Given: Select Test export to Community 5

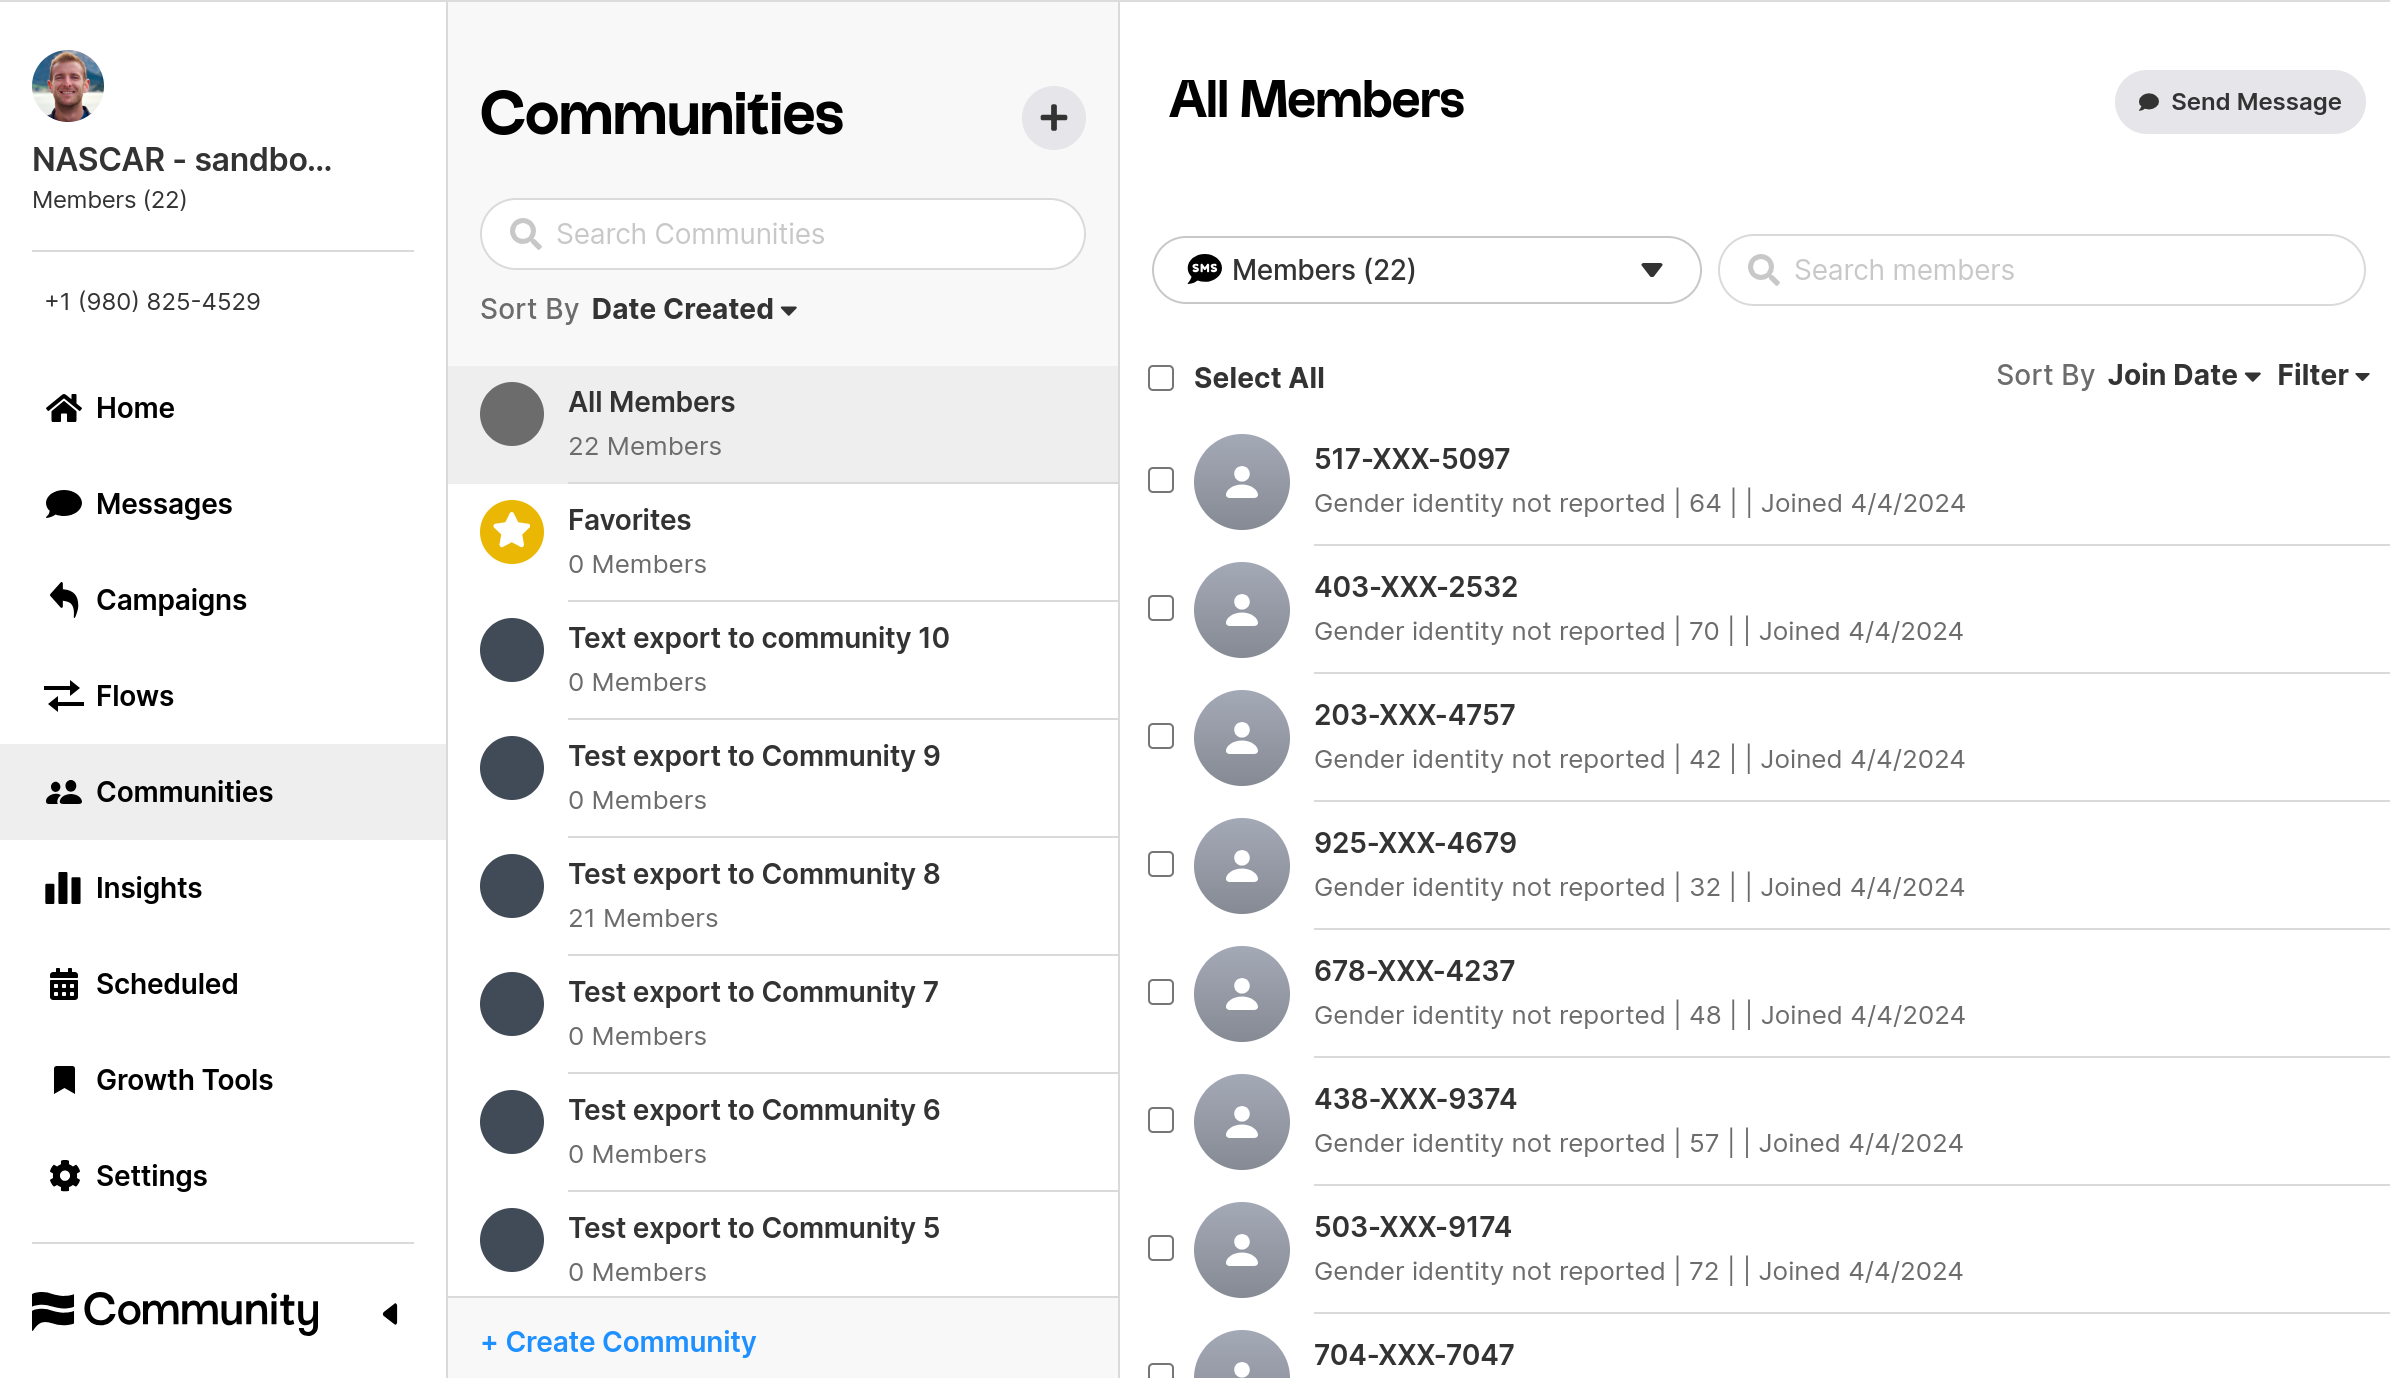Looking at the screenshot, I should (783, 1246).
